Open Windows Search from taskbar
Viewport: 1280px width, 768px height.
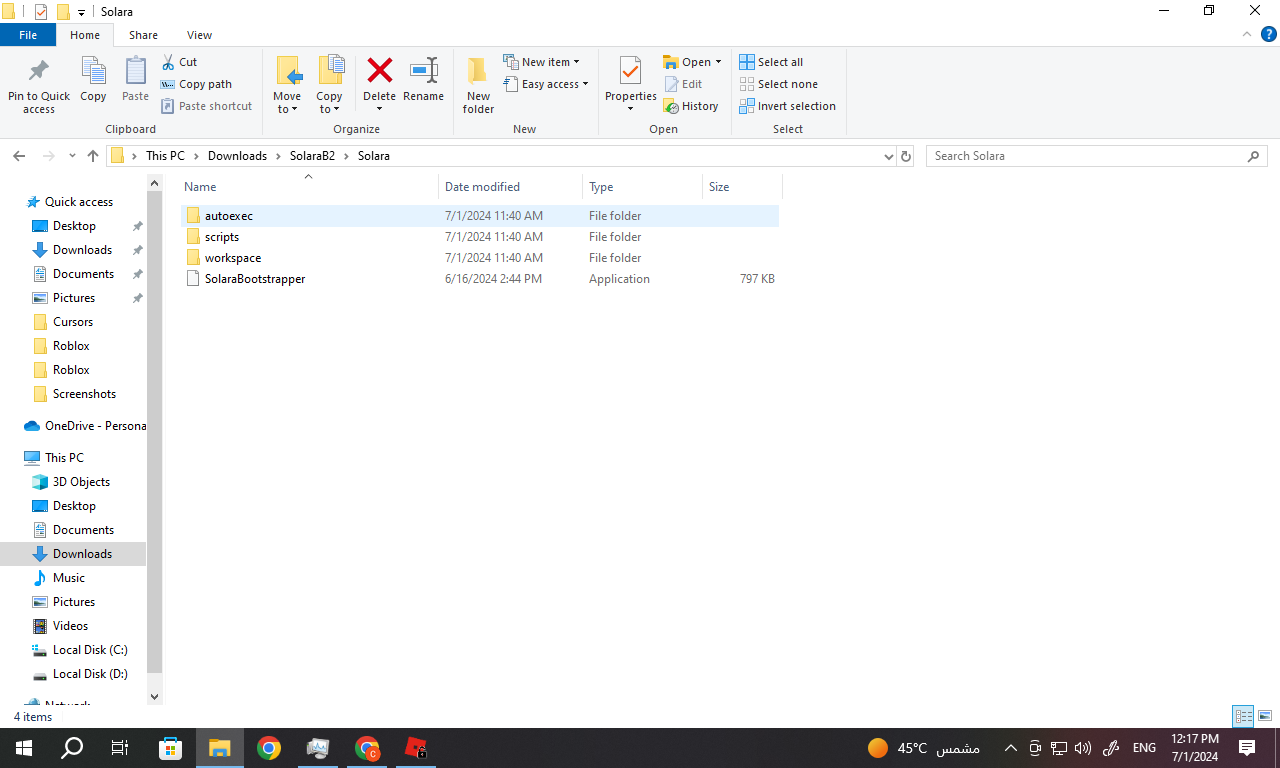[72, 748]
